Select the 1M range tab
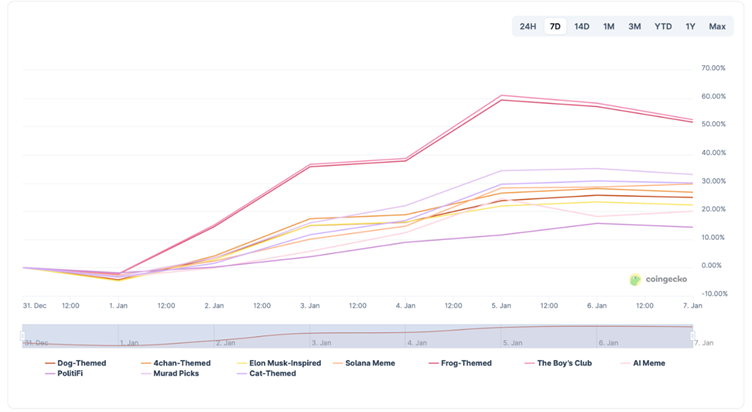 [x=609, y=26]
